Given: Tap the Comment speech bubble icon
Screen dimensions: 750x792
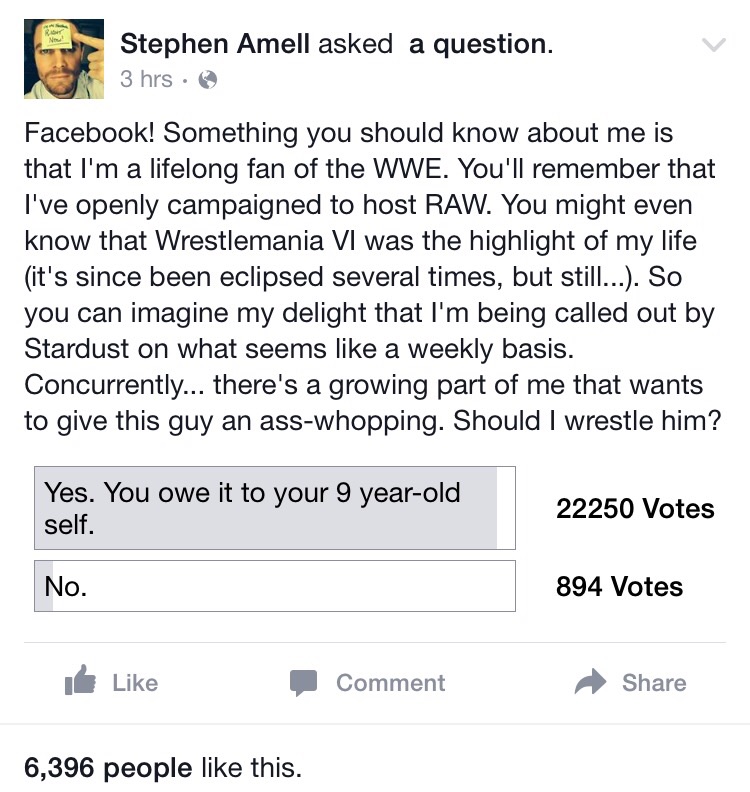Looking at the screenshot, I should click(x=303, y=683).
